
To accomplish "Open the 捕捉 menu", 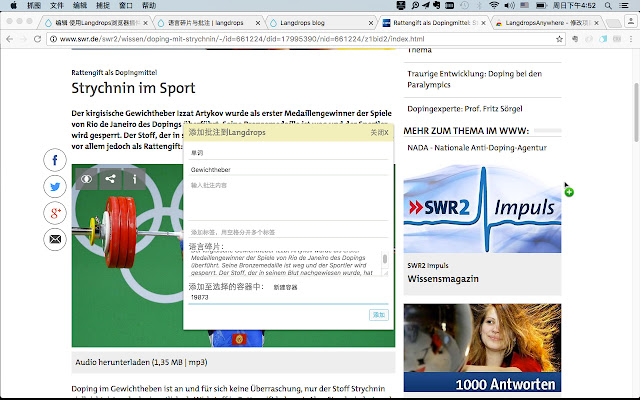I will click(x=103, y=5).
